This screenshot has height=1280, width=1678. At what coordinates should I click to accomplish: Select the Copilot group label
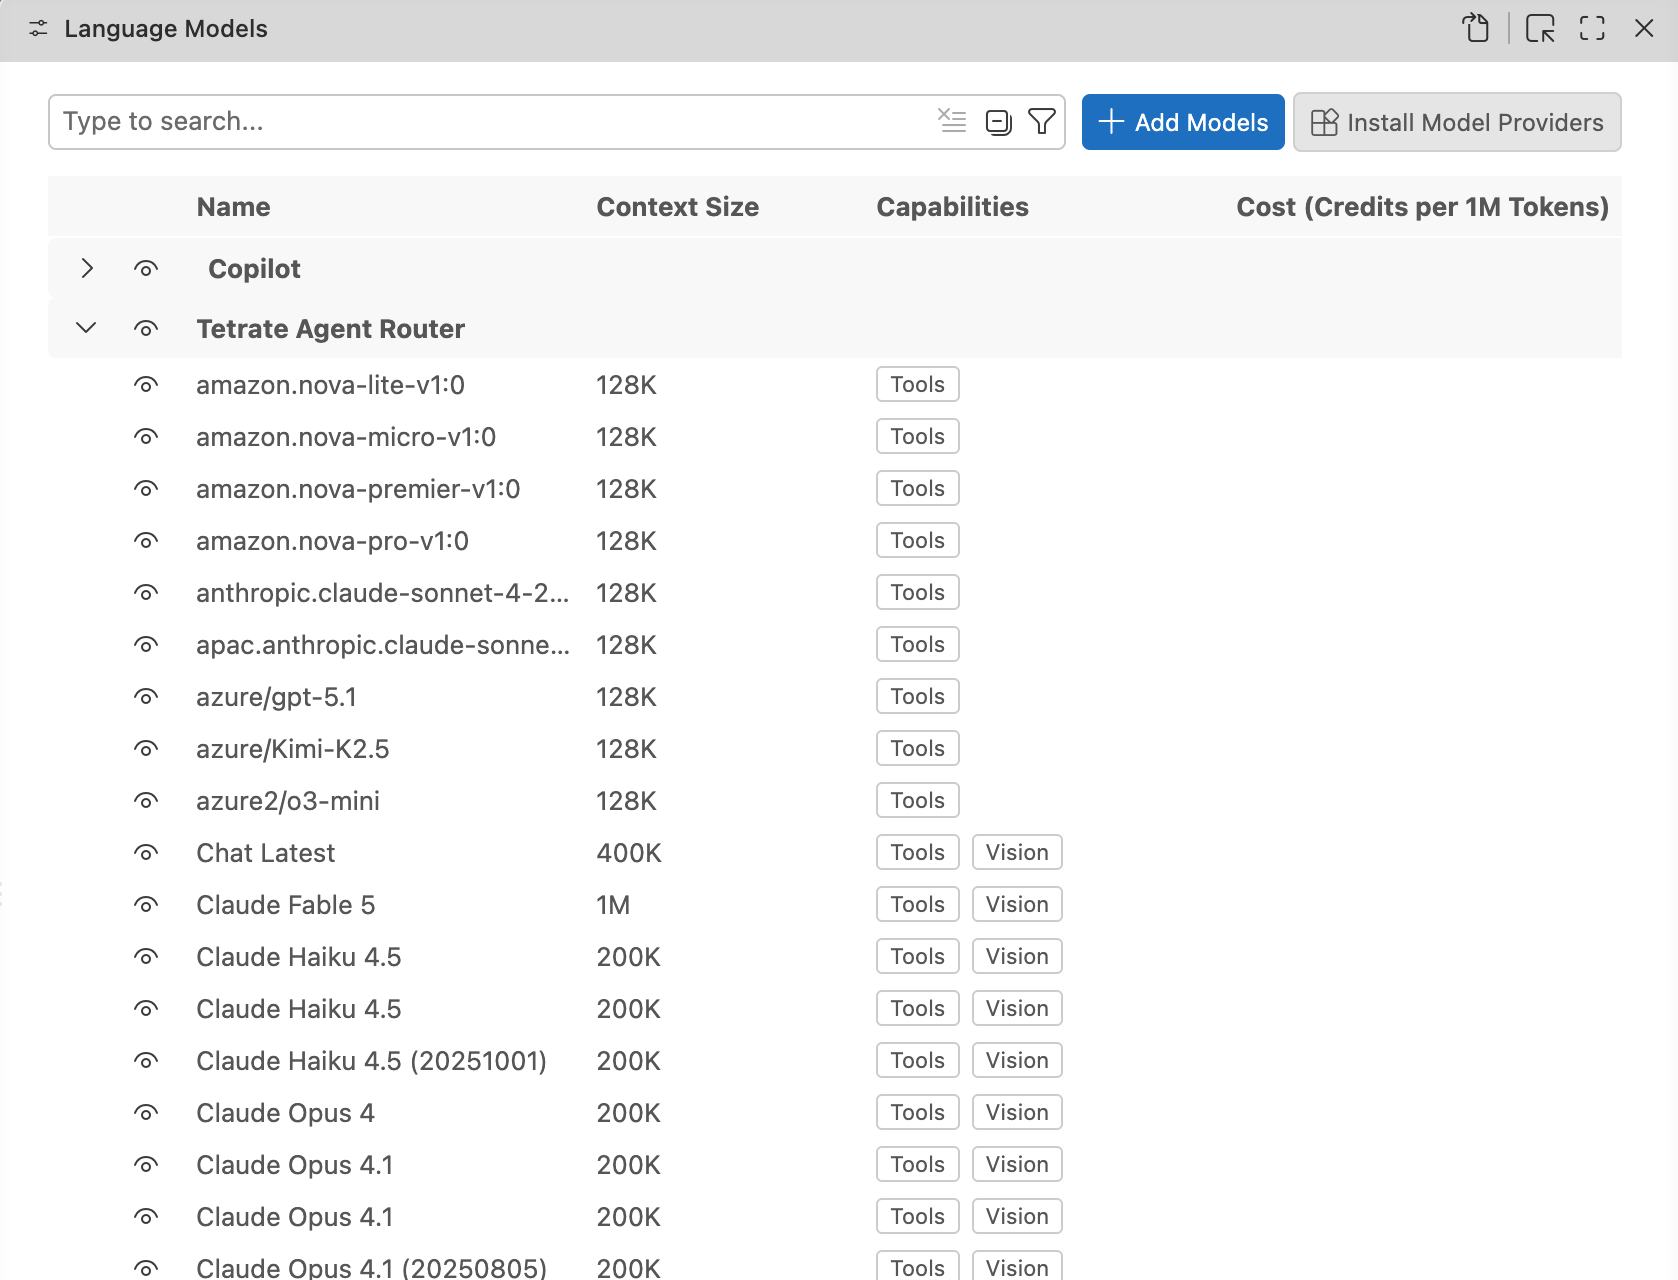pyautogui.click(x=254, y=268)
